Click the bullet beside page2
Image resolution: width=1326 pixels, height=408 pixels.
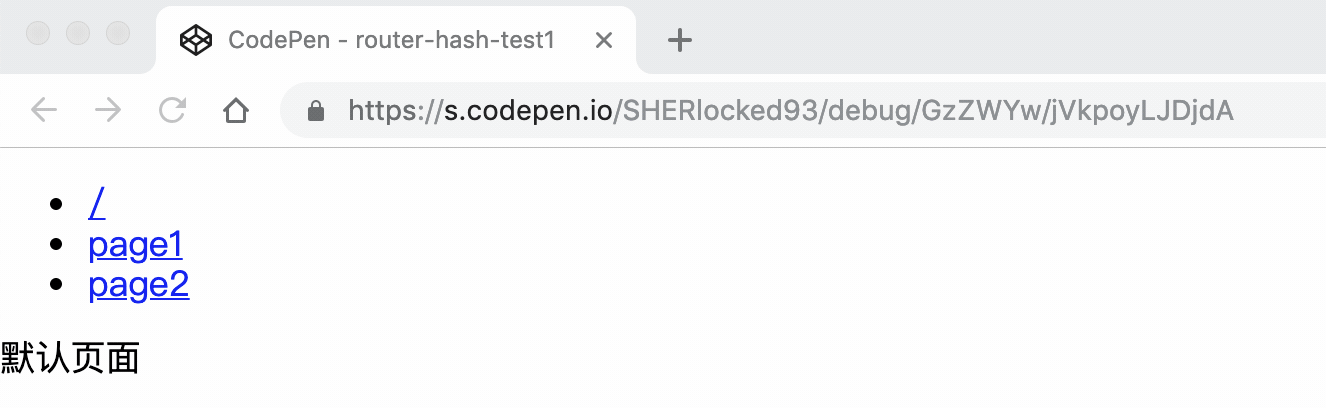point(56,286)
